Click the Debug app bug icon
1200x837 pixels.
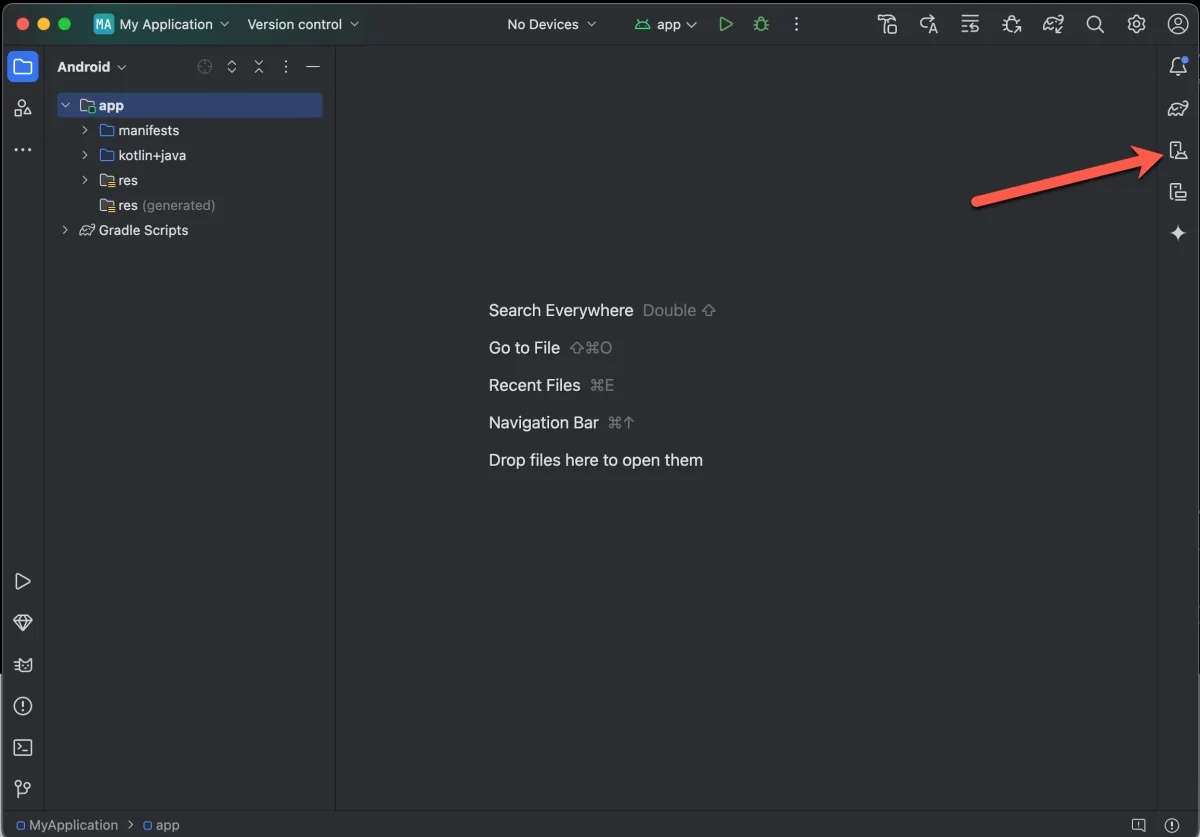pos(761,24)
